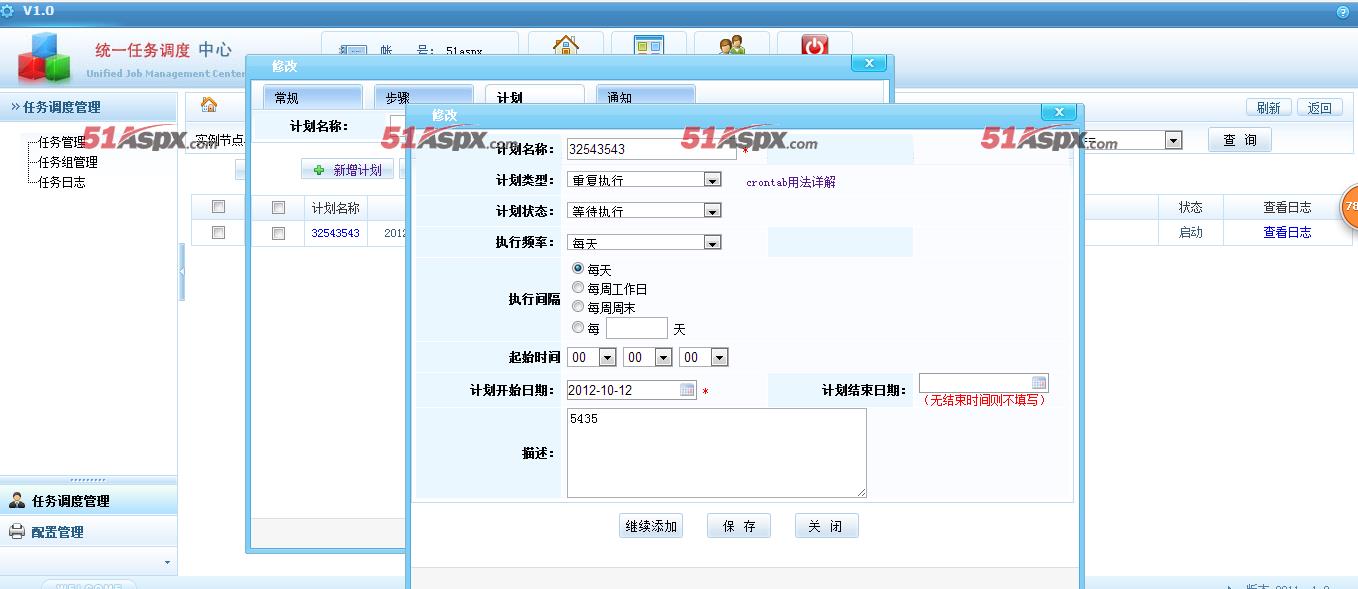The image size is (1358, 589).
Task: Open calendar picker for 计划开始日期
Action: 687,390
